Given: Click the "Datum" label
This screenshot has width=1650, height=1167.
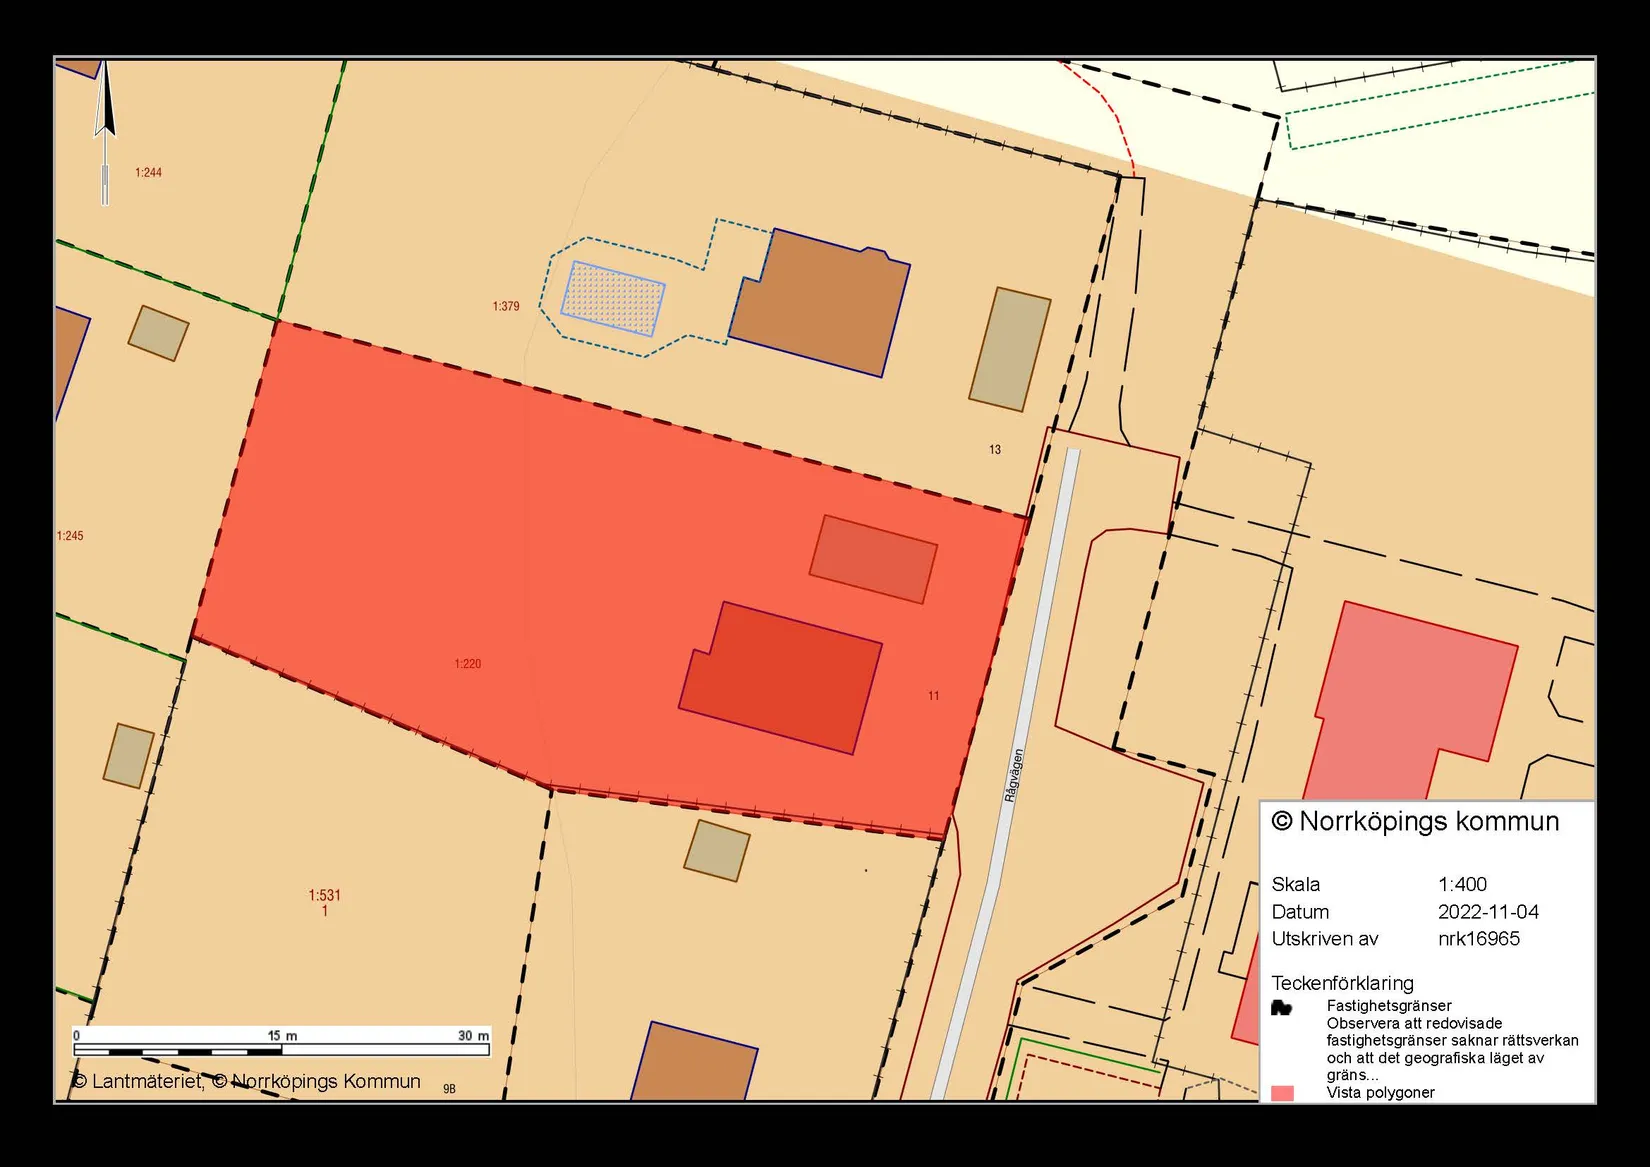Looking at the screenshot, I should [x=1300, y=912].
